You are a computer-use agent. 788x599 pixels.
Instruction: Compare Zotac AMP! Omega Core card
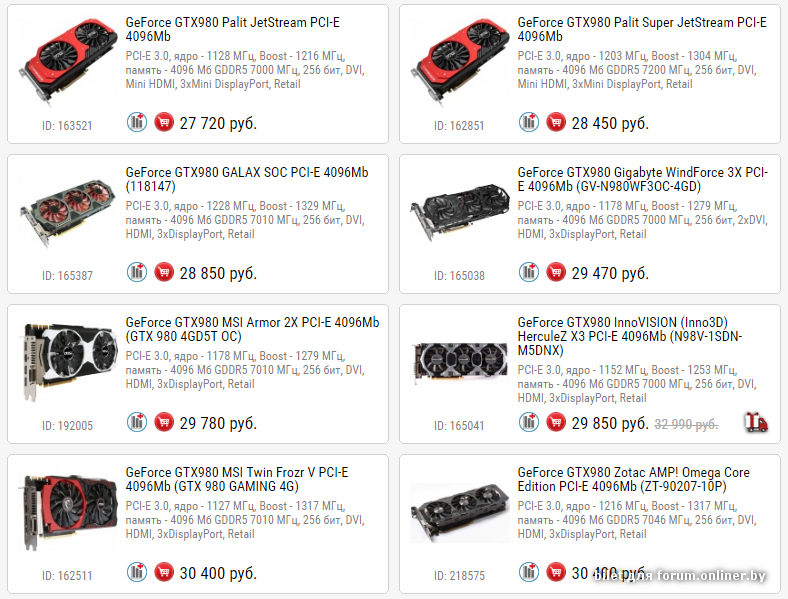tap(529, 572)
